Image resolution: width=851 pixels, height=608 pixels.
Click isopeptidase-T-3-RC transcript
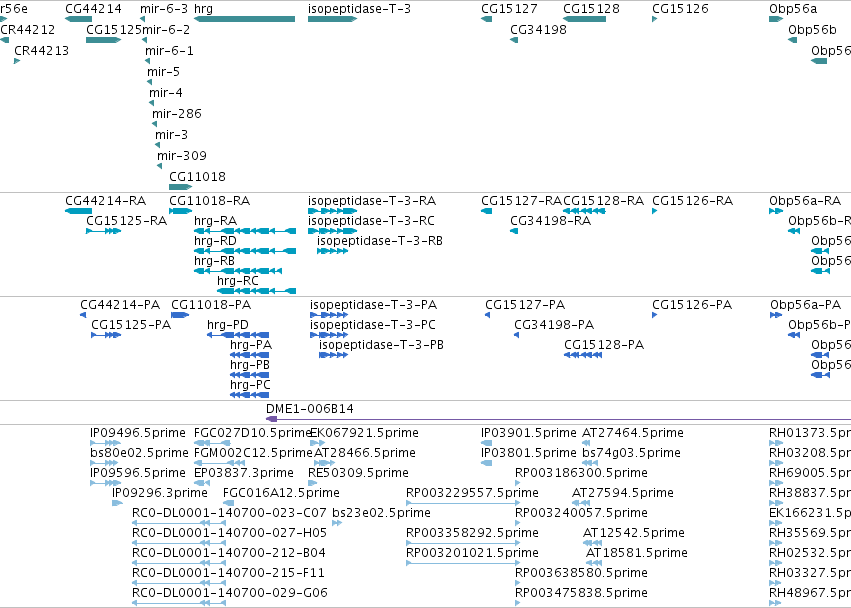(332, 231)
